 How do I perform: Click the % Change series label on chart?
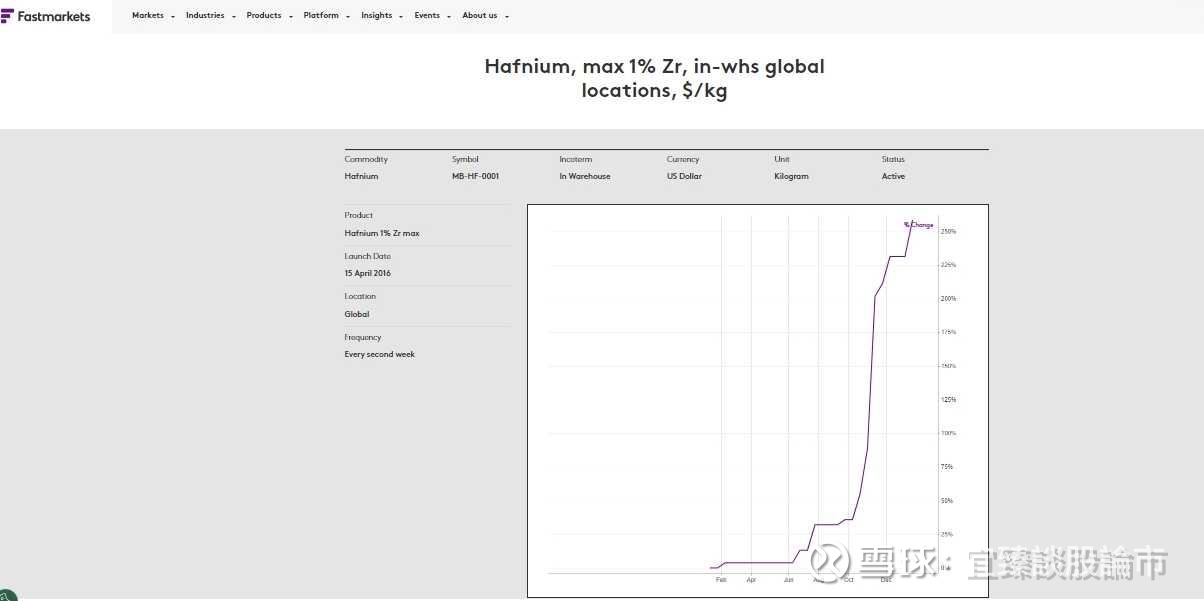[x=918, y=225]
